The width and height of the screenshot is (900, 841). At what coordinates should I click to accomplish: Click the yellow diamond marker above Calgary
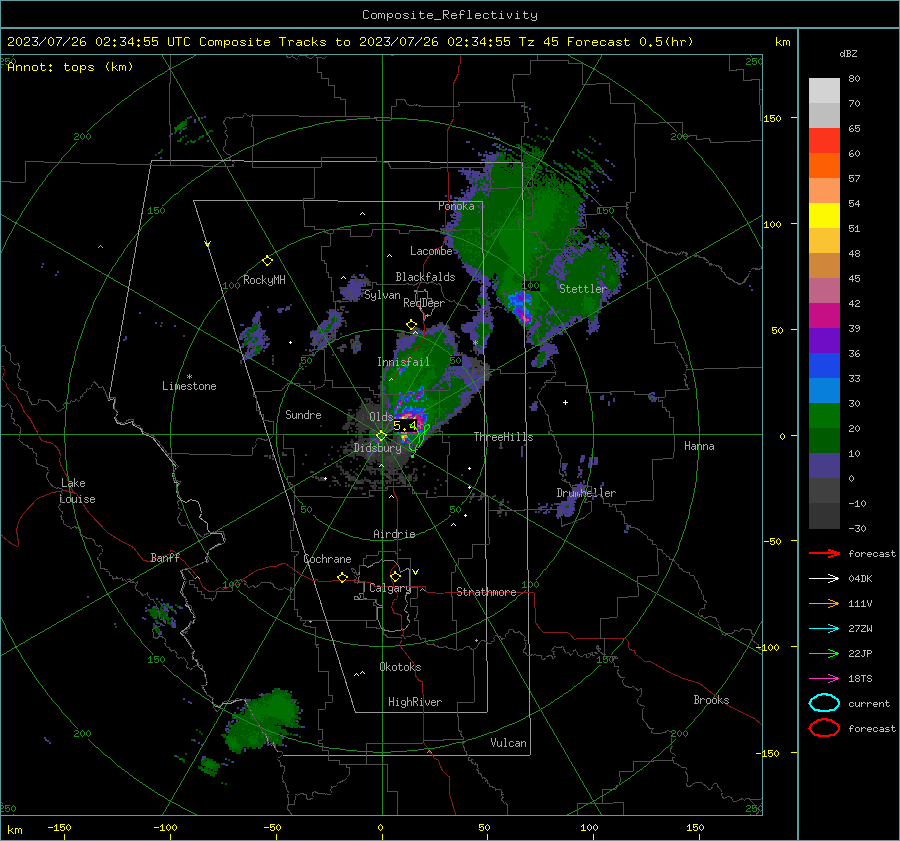(x=395, y=576)
